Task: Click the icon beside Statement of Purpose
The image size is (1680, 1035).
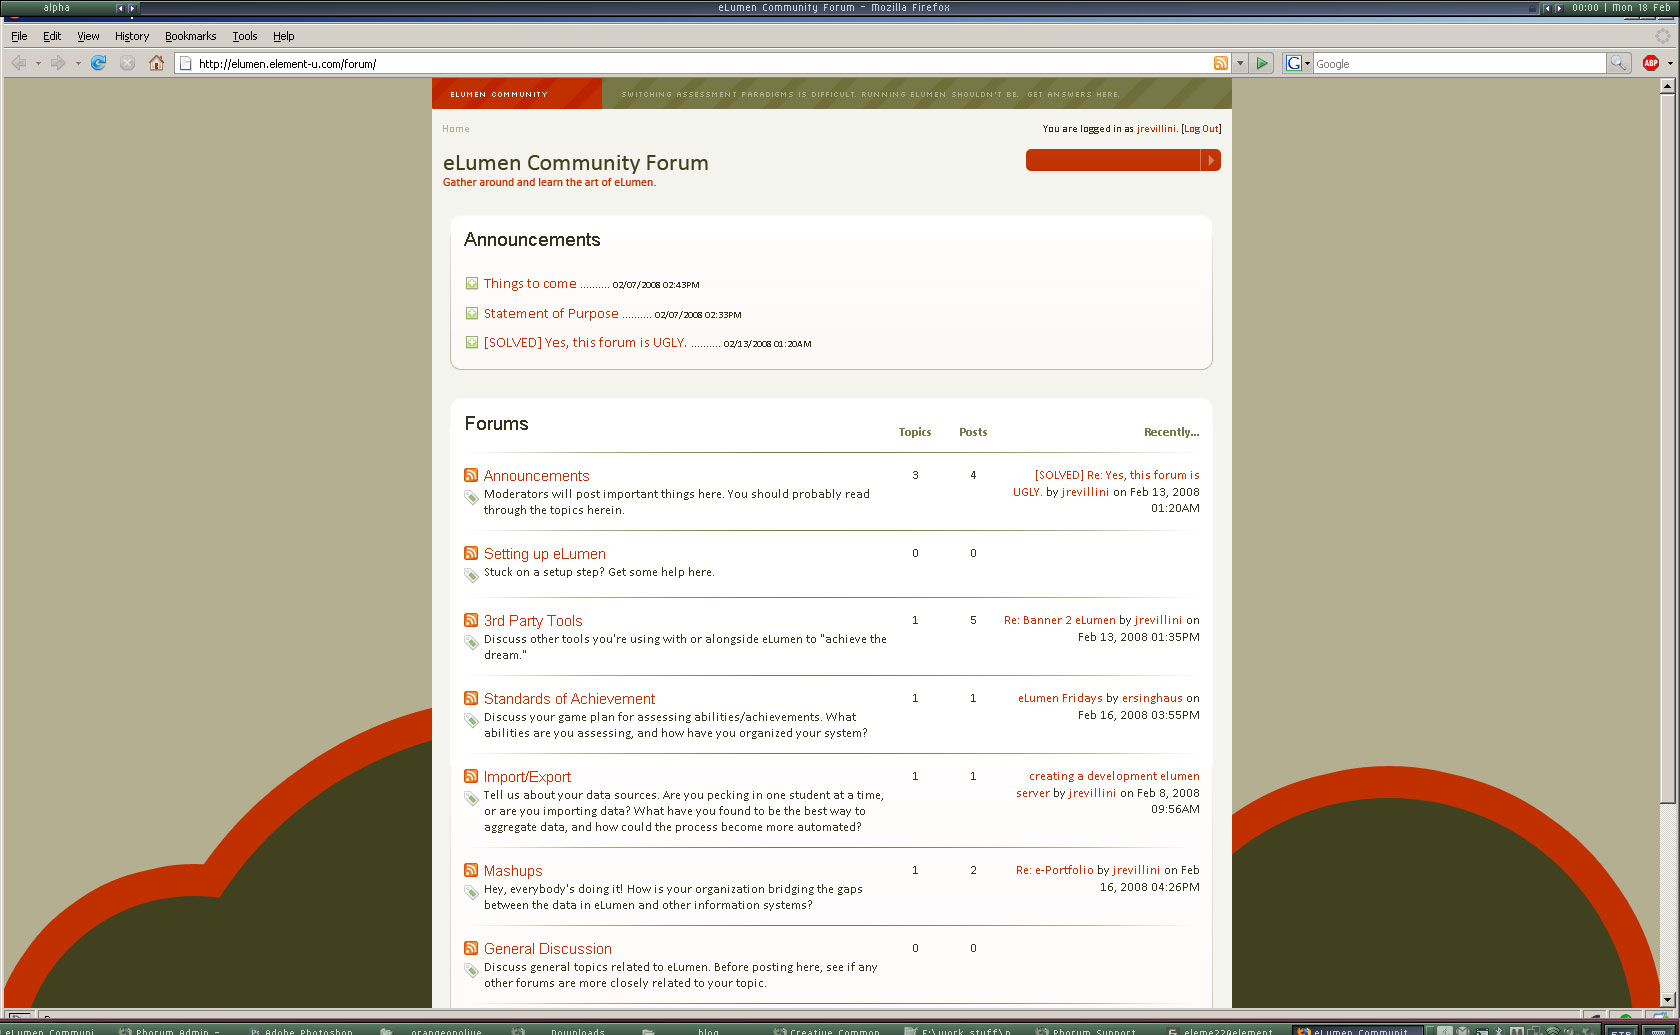Action: click(472, 313)
